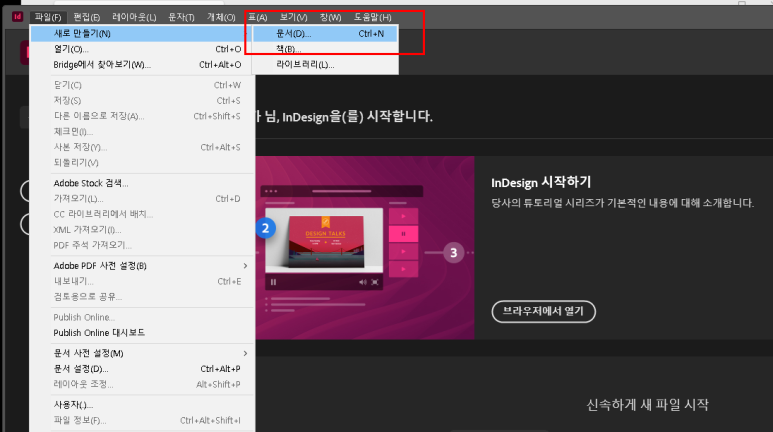This screenshot has height=432, width=773.
Task: Open the 표(A) menu
Action: click(x=257, y=17)
